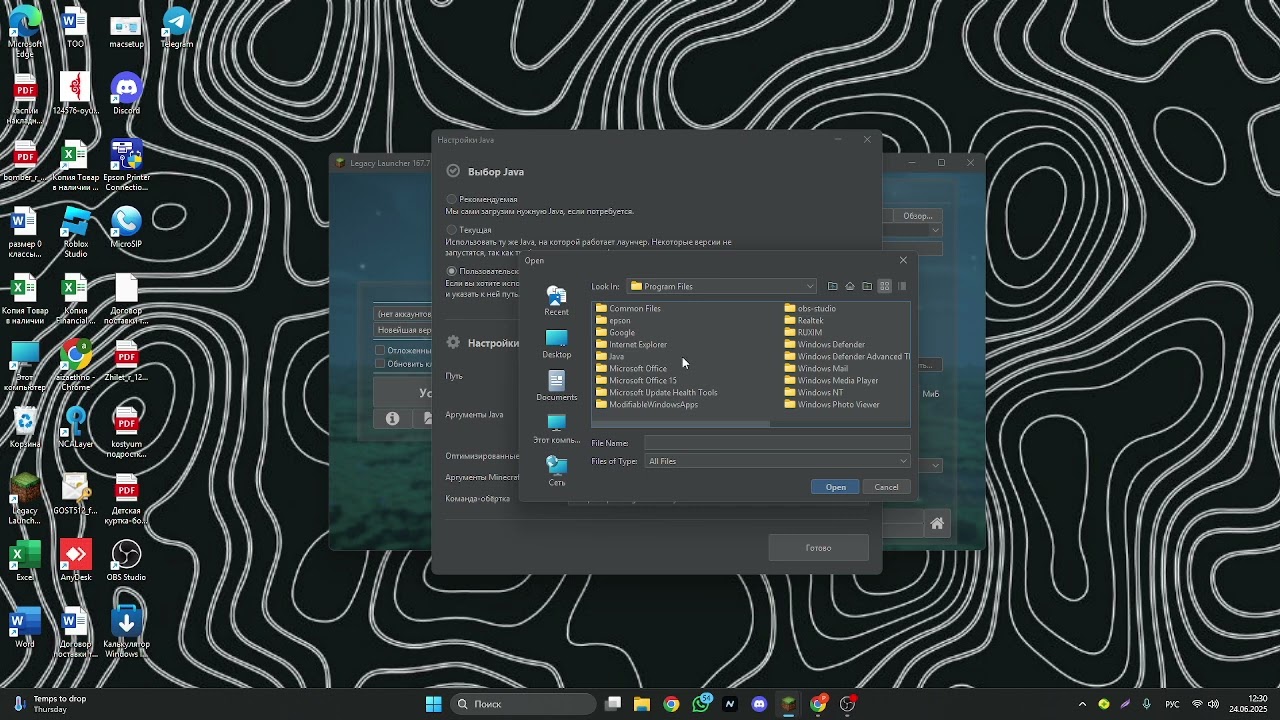Select the Microsoft Office 15 folder
The width and height of the screenshot is (1280, 720).
click(636, 380)
